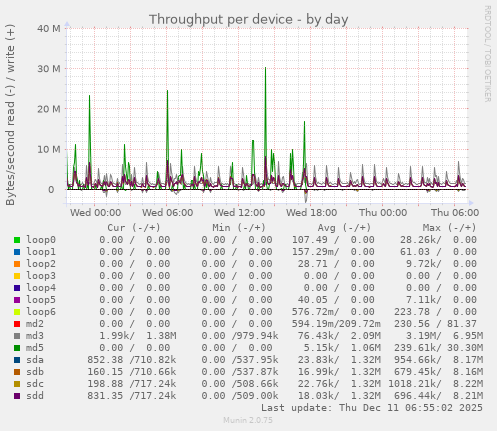Click the sdd purple legend color swatch
This screenshot has width=497, height=431.
coord(17,396)
